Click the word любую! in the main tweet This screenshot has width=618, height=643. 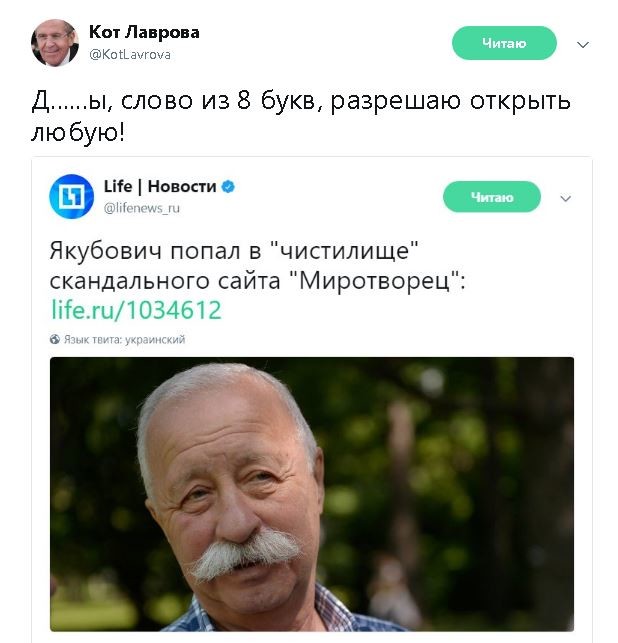pos(78,133)
